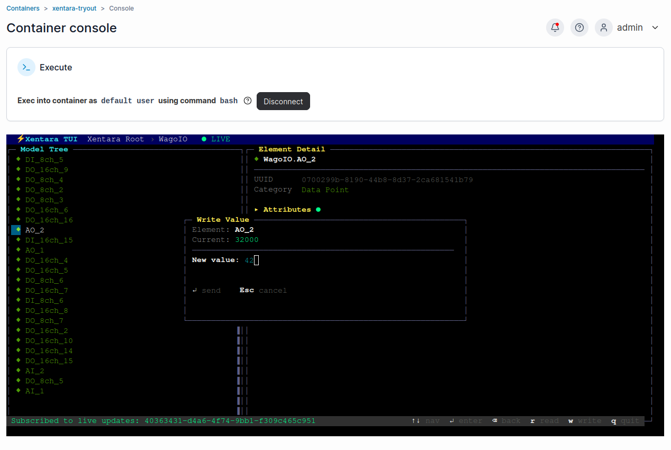Click the UUID value text

coord(387,180)
